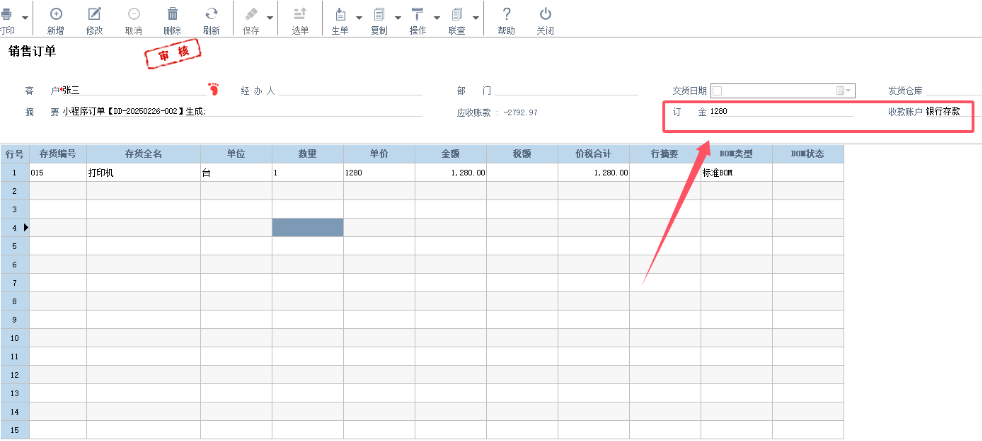The image size is (982, 441).
Task: Click the 台 unit cell in row 1
Action: point(236,172)
